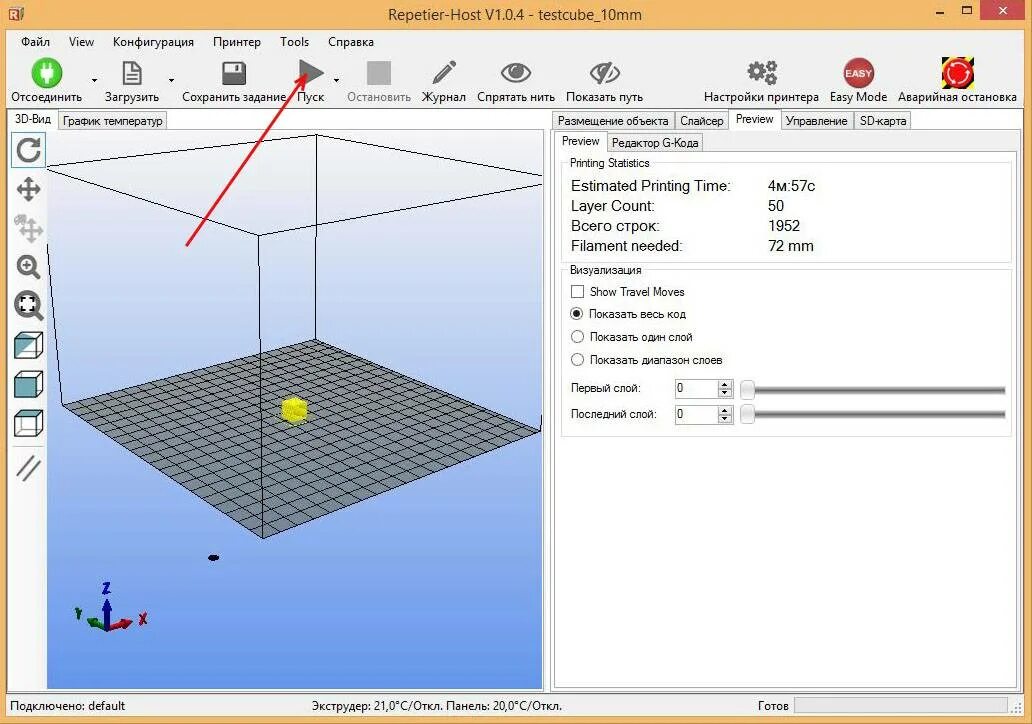Image resolution: width=1032 pixels, height=724 pixels.
Task: Click the green Disconnect (Отсоединить) plug icon
Action: point(47,72)
